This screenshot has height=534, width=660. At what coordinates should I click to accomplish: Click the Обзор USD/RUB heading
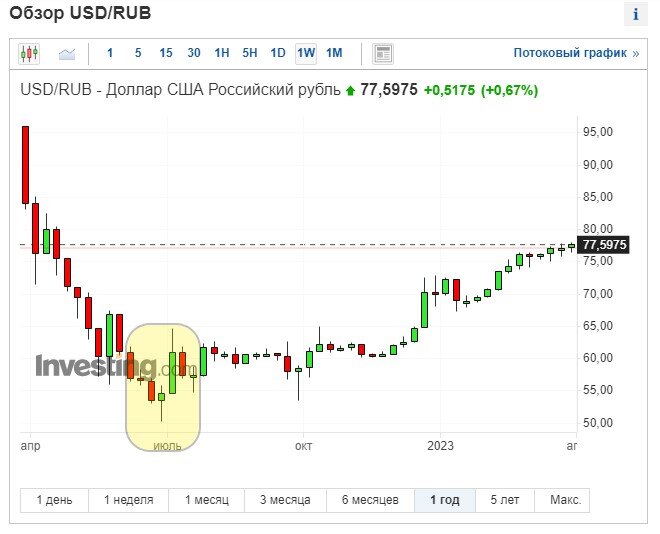[80, 13]
